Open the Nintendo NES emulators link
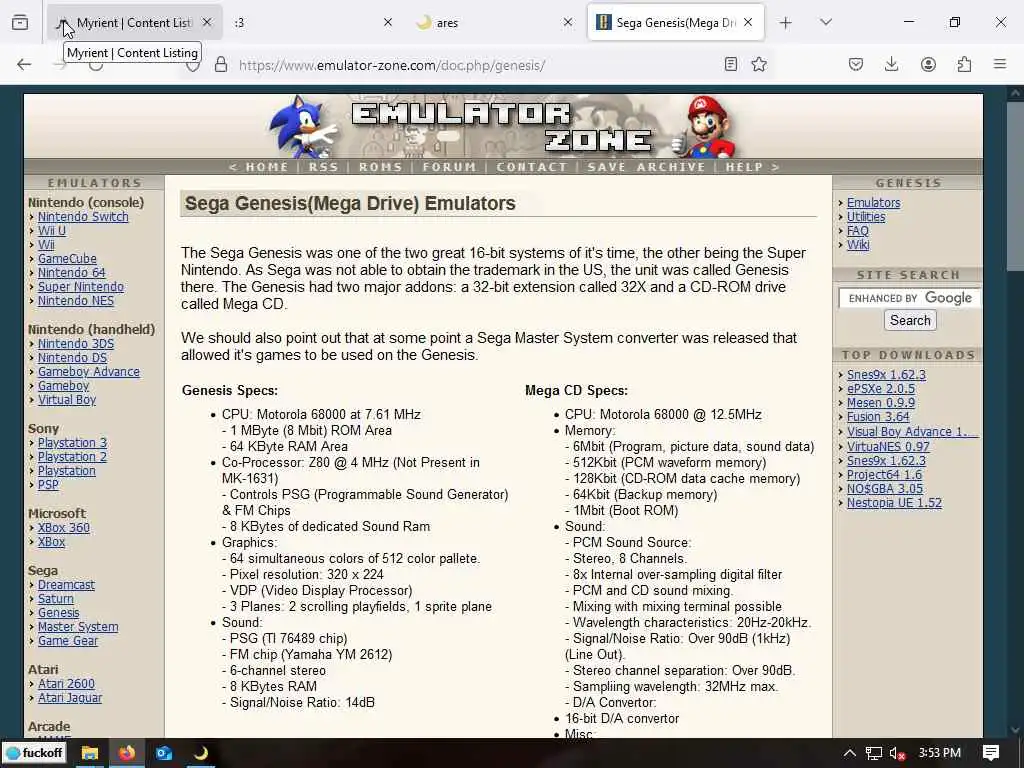The width and height of the screenshot is (1024, 768). tap(76, 301)
